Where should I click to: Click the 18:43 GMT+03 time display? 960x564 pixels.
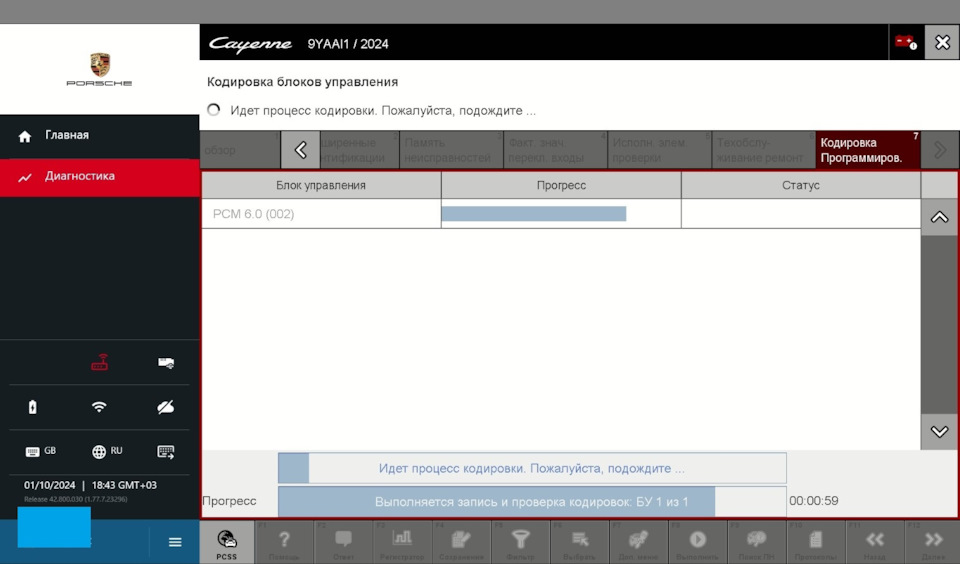coord(124,485)
